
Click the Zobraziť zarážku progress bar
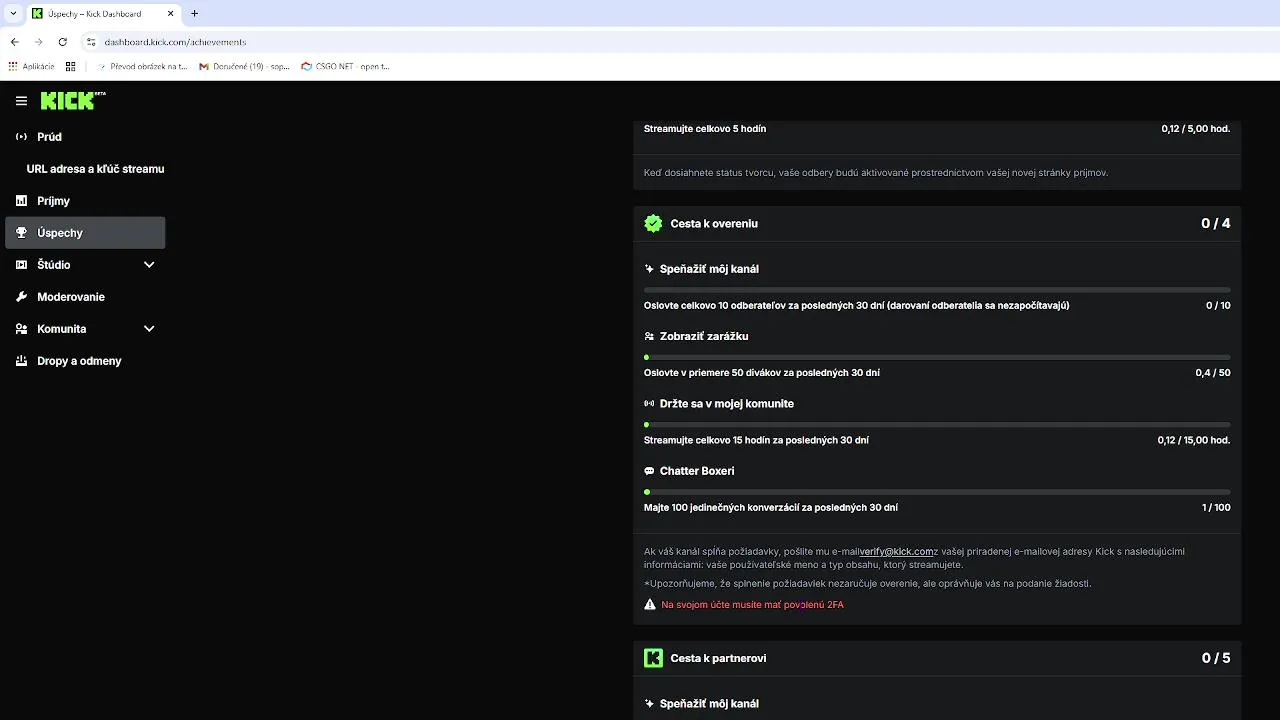coord(937,357)
